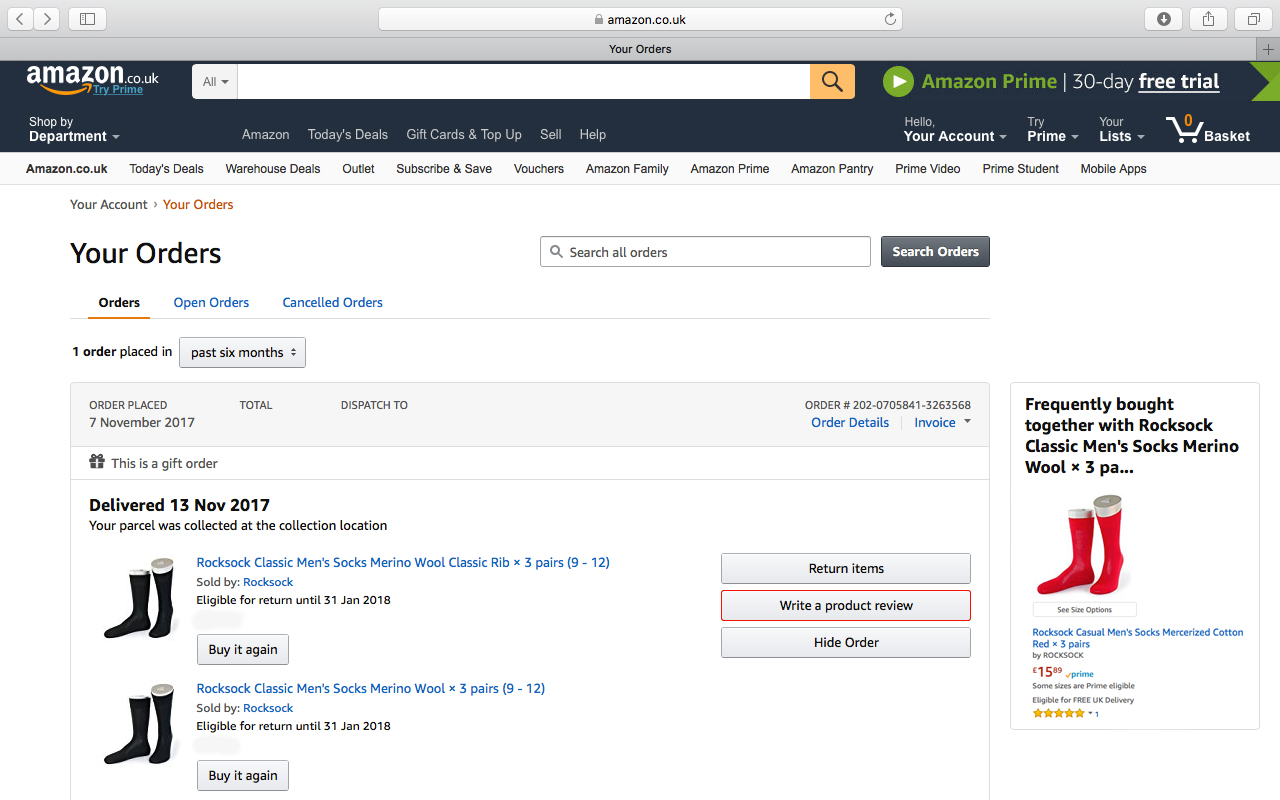Toggle the Safari sidebar icon
The width and height of the screenshot is (1280, 800).
(87, 19)
